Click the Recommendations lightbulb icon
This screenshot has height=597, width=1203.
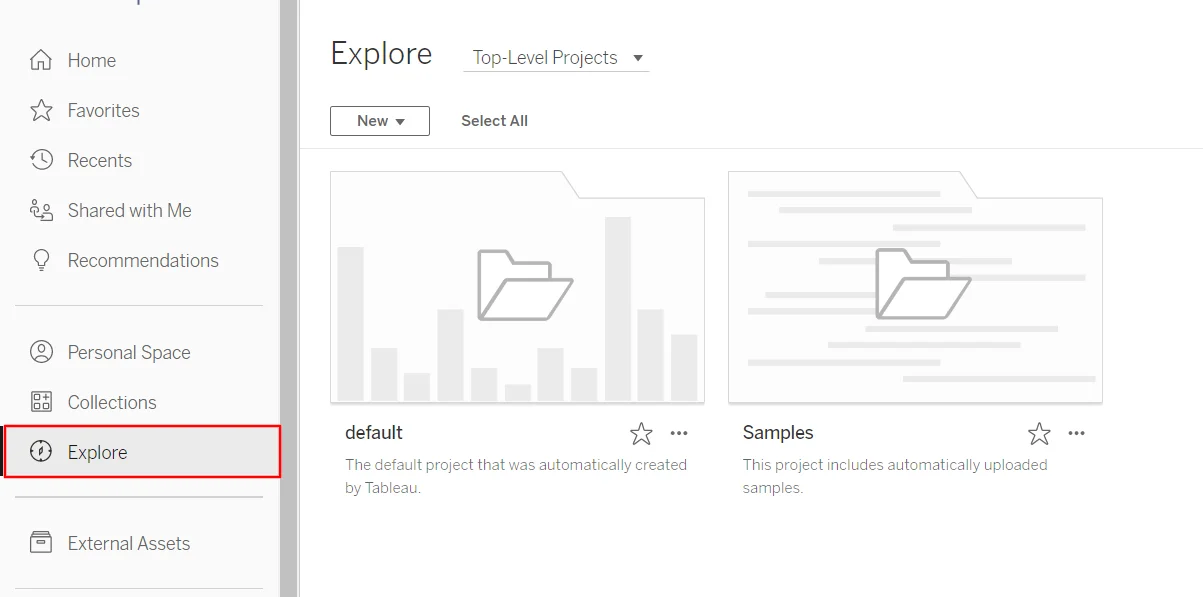click(x=41, y=260)
